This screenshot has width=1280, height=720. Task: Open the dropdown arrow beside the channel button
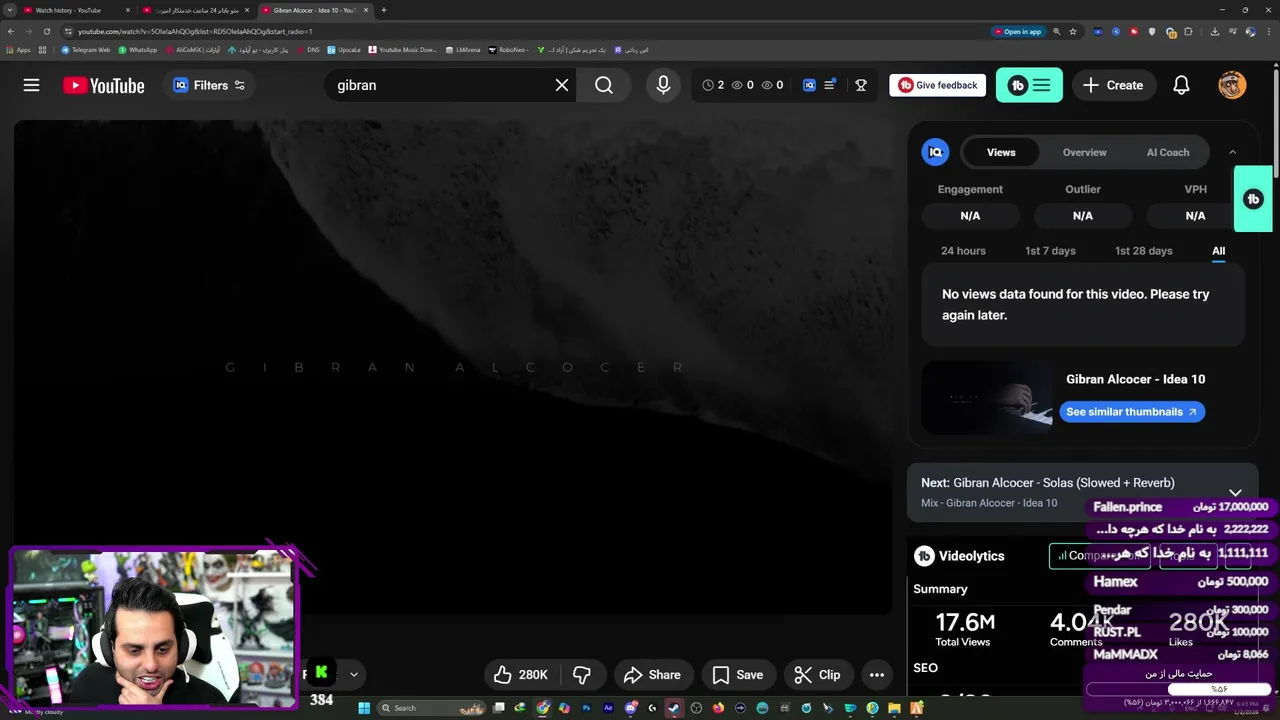(353, 675)
